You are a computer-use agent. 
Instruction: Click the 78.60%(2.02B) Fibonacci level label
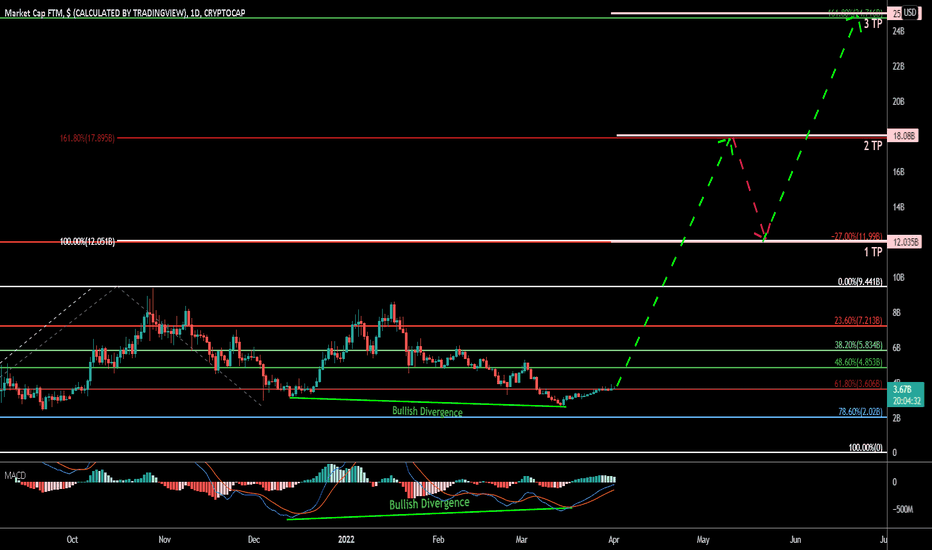[860, 411]
